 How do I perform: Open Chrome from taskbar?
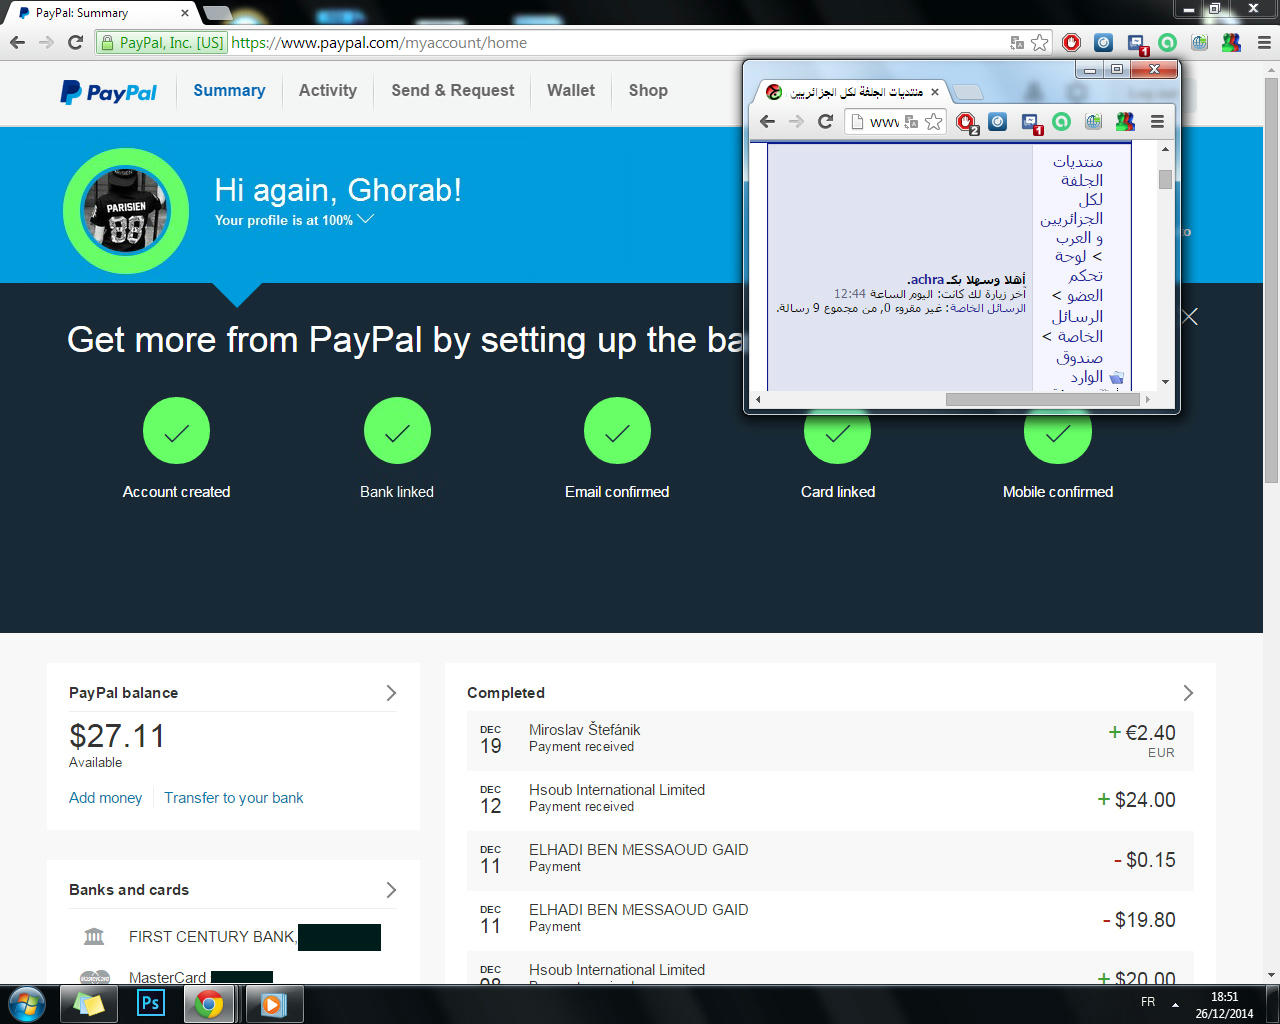[x=209, y=1003]
